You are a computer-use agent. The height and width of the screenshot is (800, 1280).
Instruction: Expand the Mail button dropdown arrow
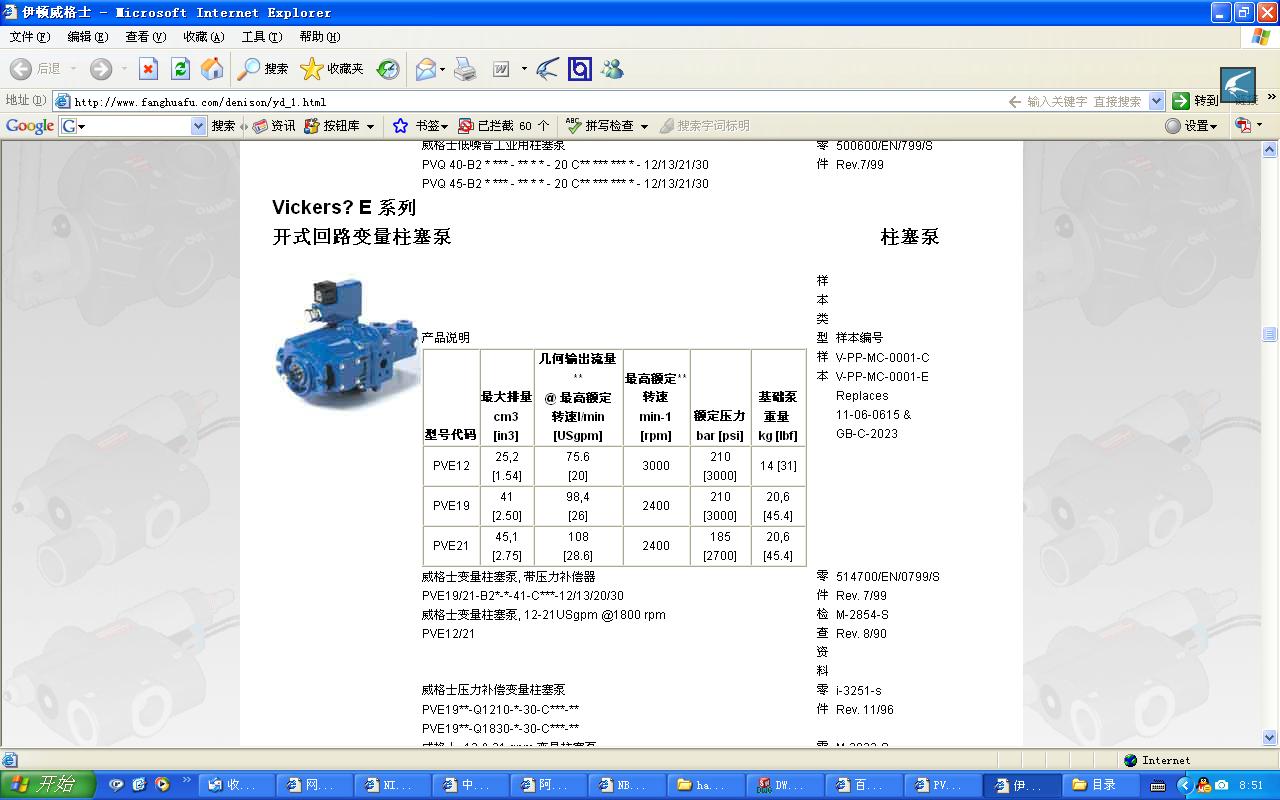[x=442, y=69]
